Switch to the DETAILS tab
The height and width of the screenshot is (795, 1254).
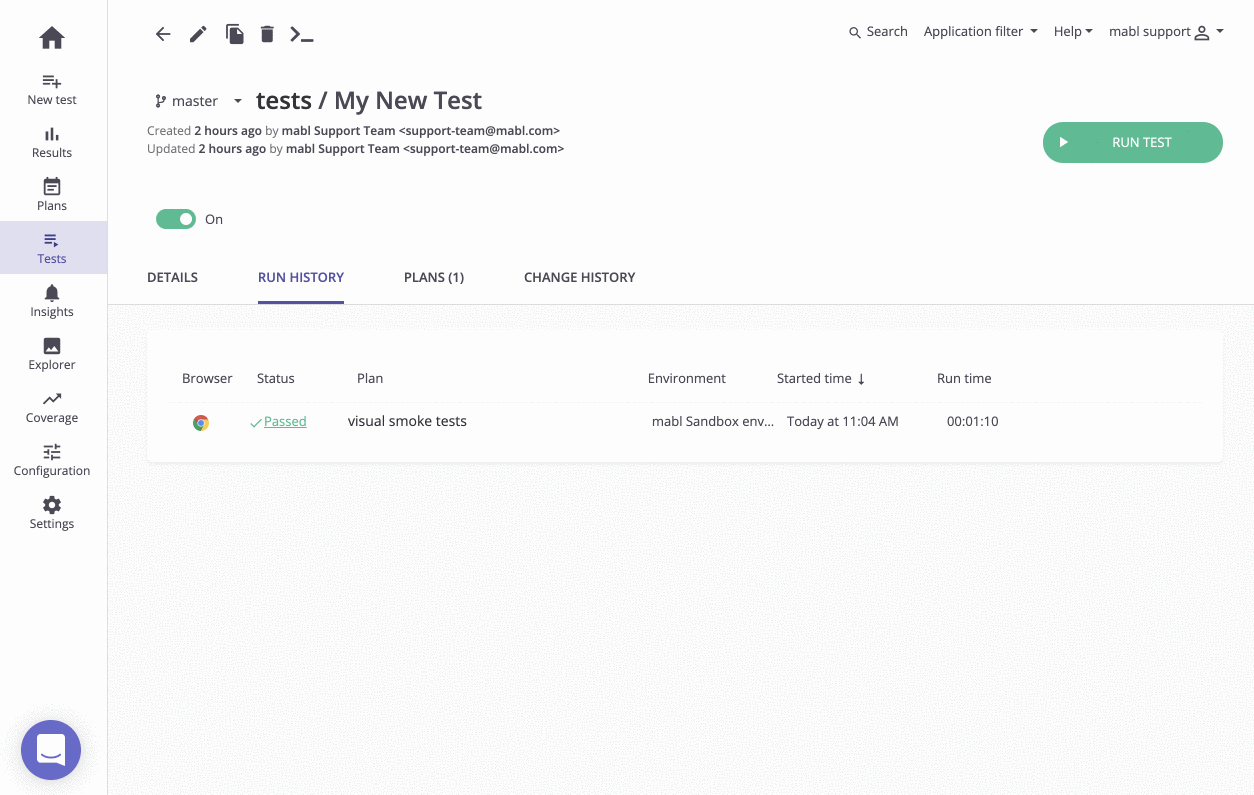(172, 277)
